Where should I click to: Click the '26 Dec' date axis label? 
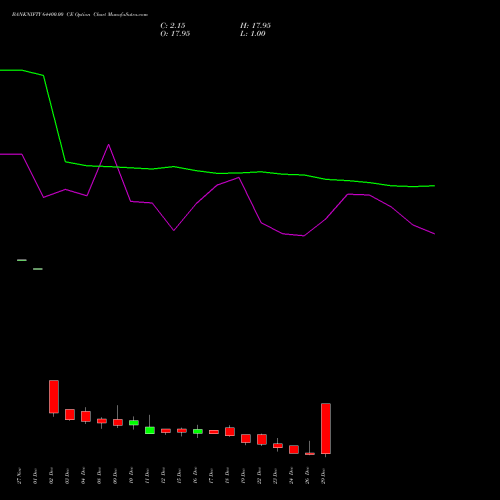[x=307, y=476]
